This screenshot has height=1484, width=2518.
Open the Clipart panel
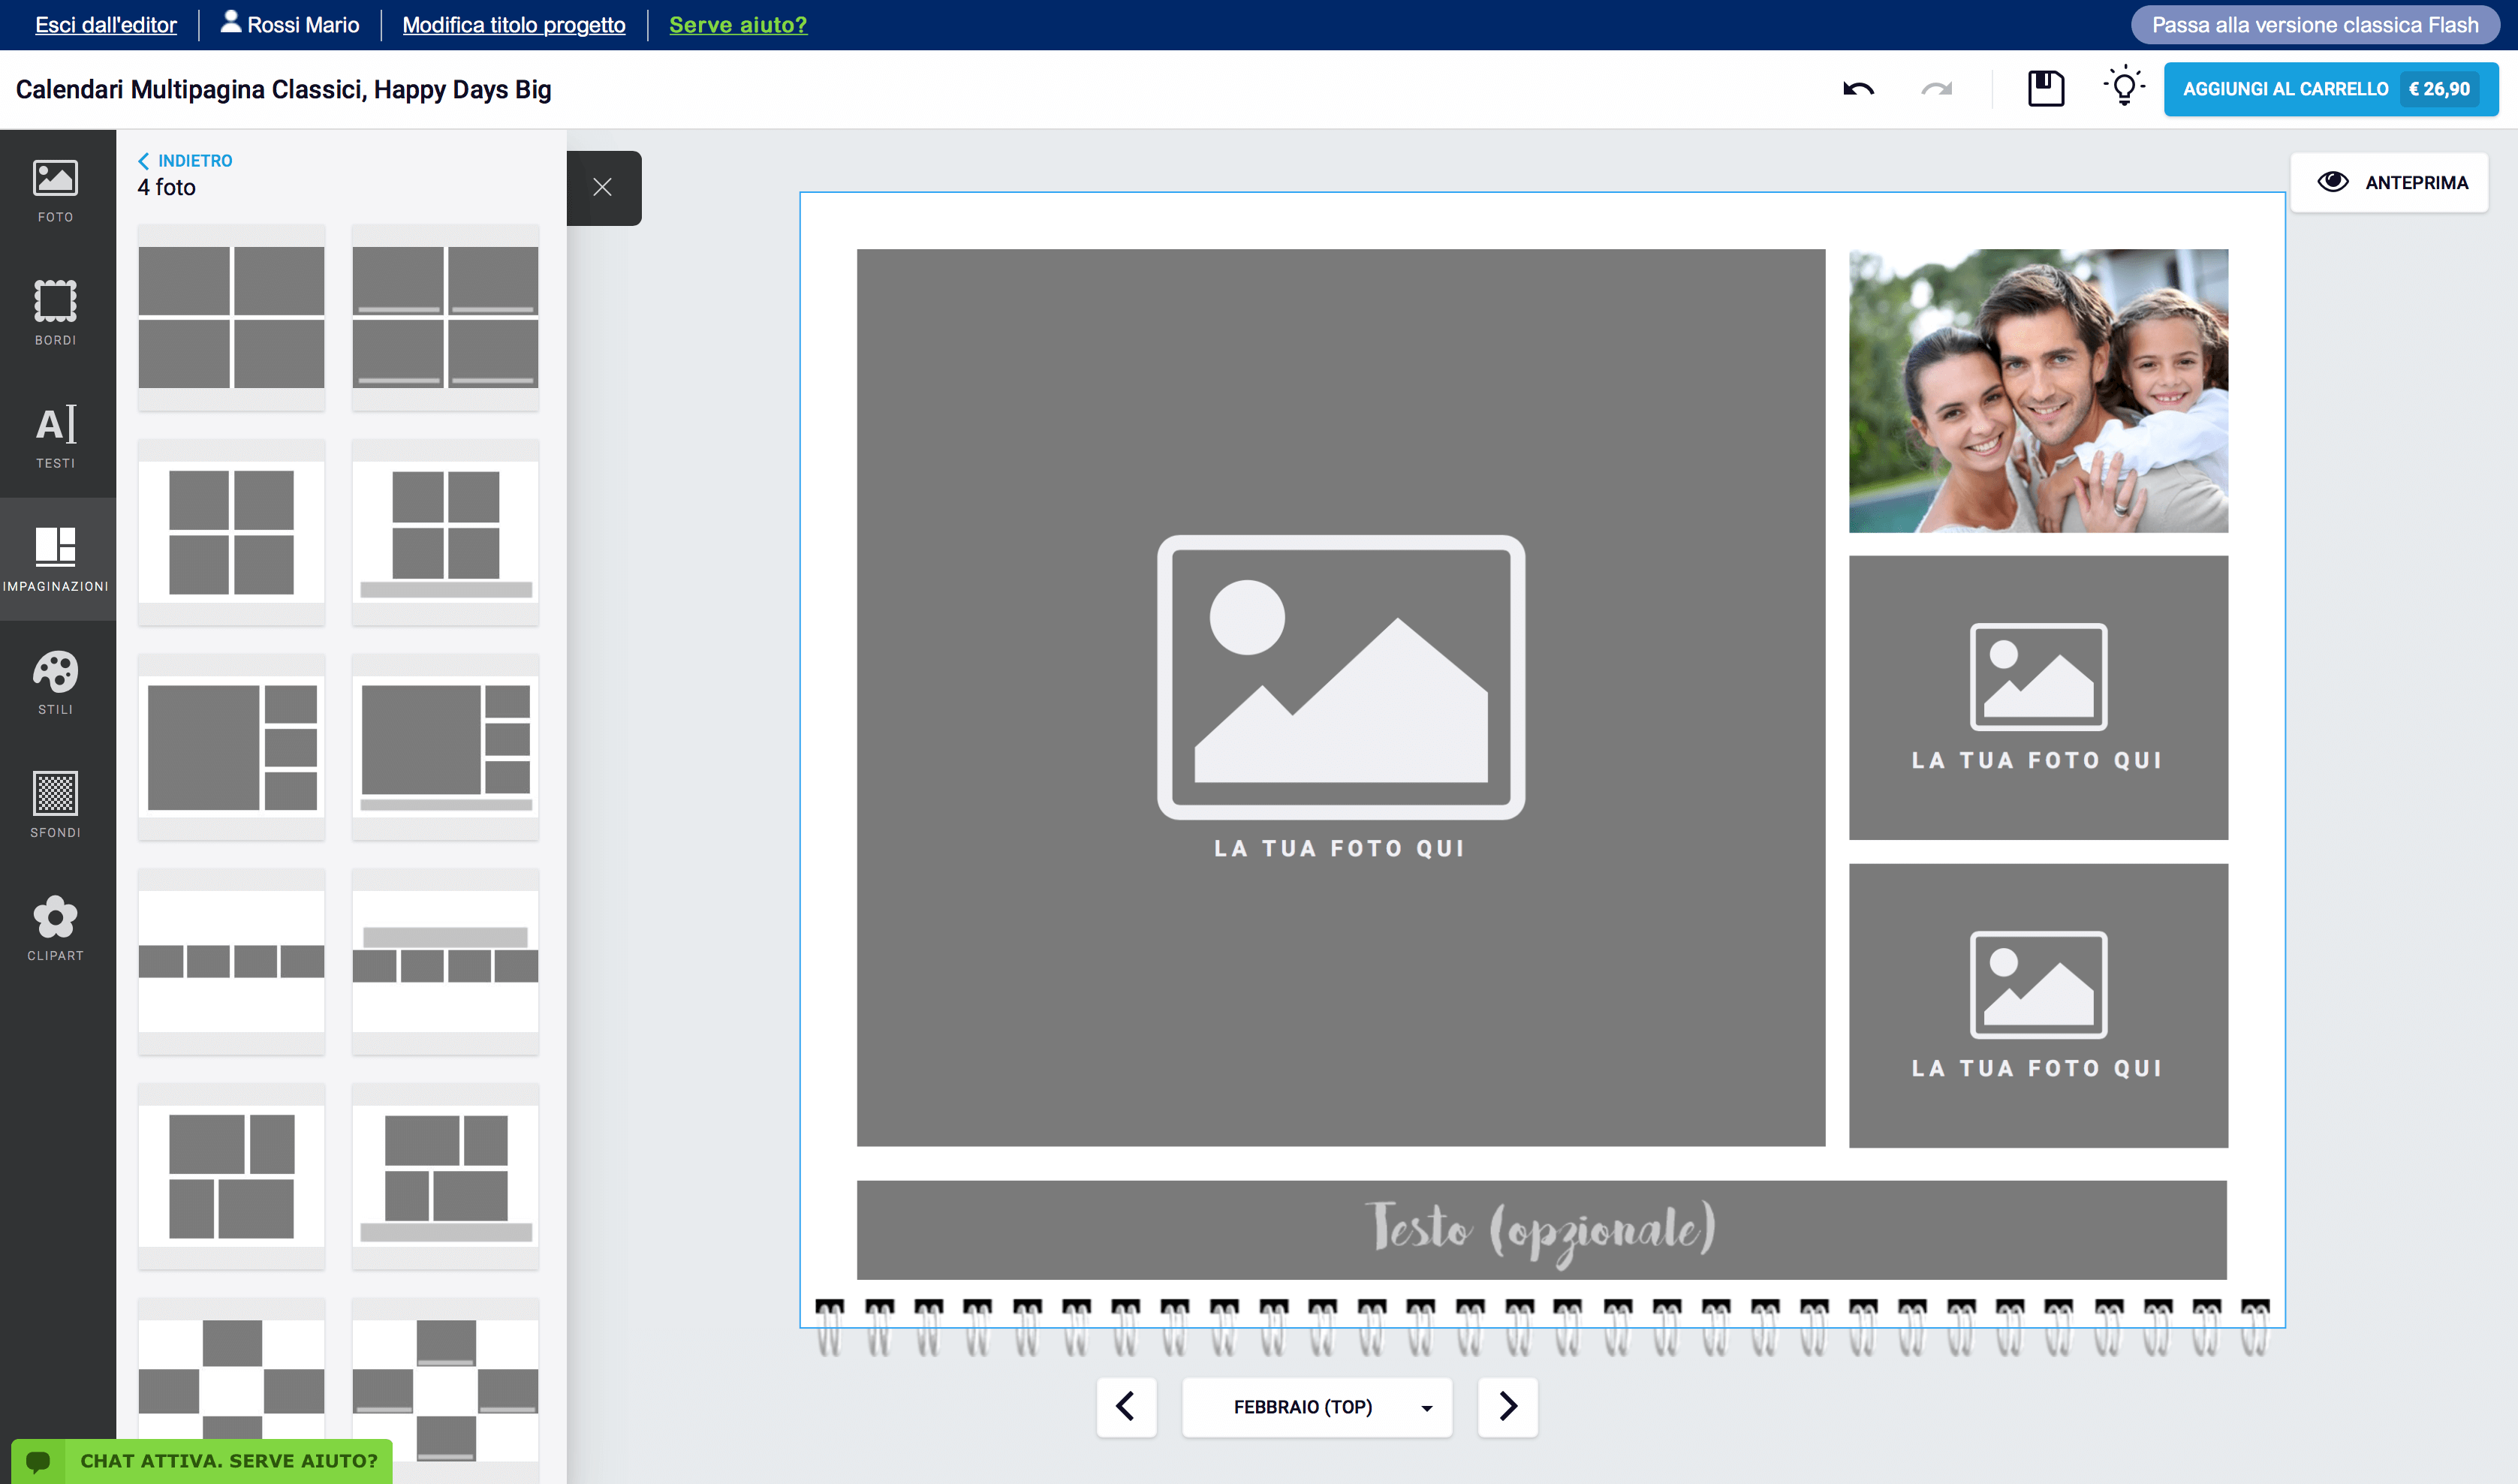coord(56,928)
